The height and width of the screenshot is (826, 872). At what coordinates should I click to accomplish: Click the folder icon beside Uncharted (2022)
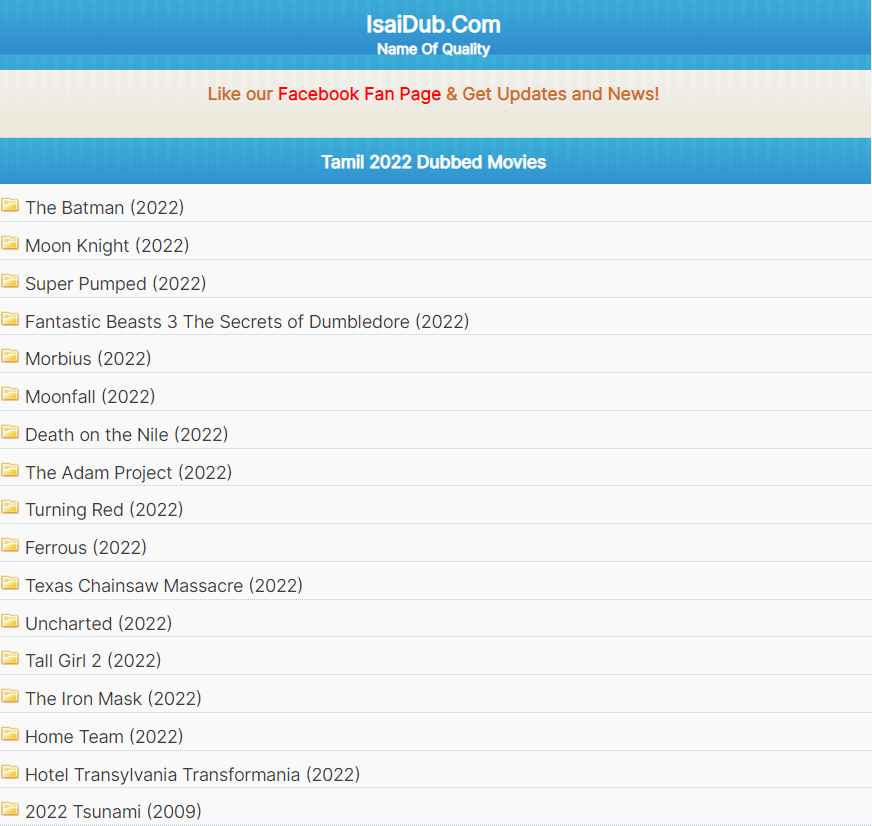[10, 621]
